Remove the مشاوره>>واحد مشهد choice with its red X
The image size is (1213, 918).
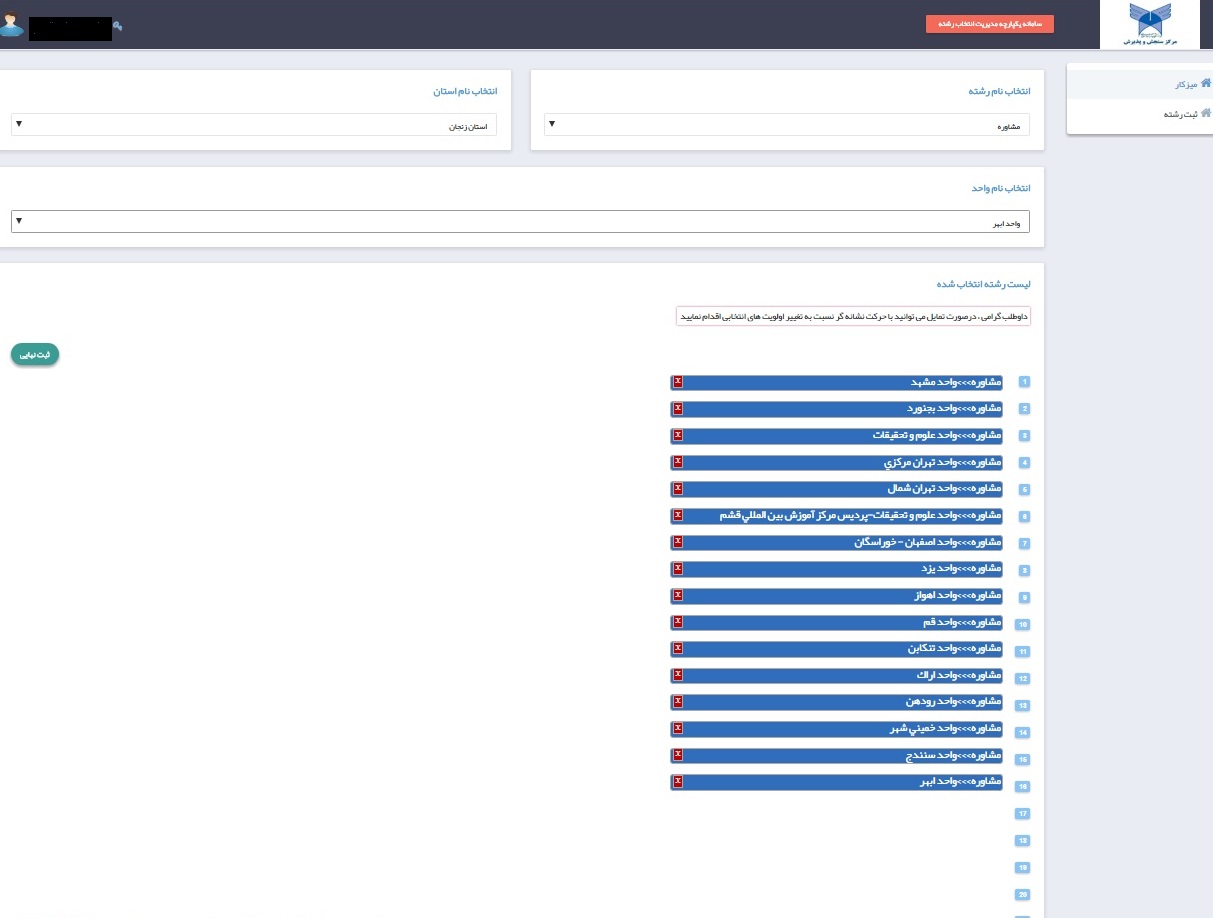click(677, 381)
